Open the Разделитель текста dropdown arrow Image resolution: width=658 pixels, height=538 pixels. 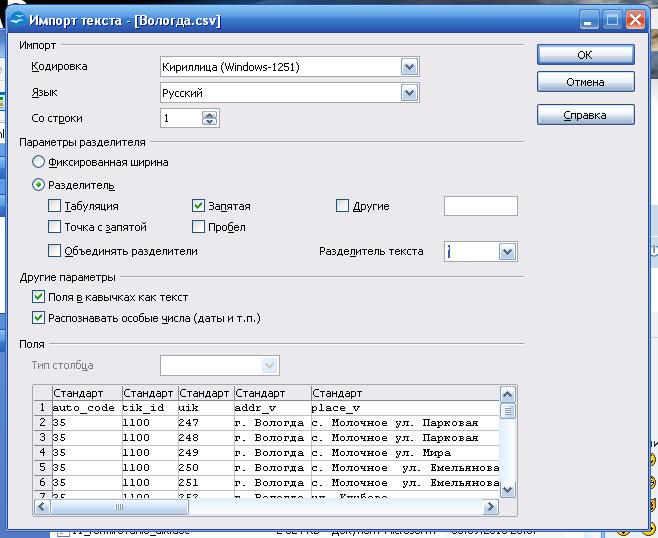click(x=507, y=252)
